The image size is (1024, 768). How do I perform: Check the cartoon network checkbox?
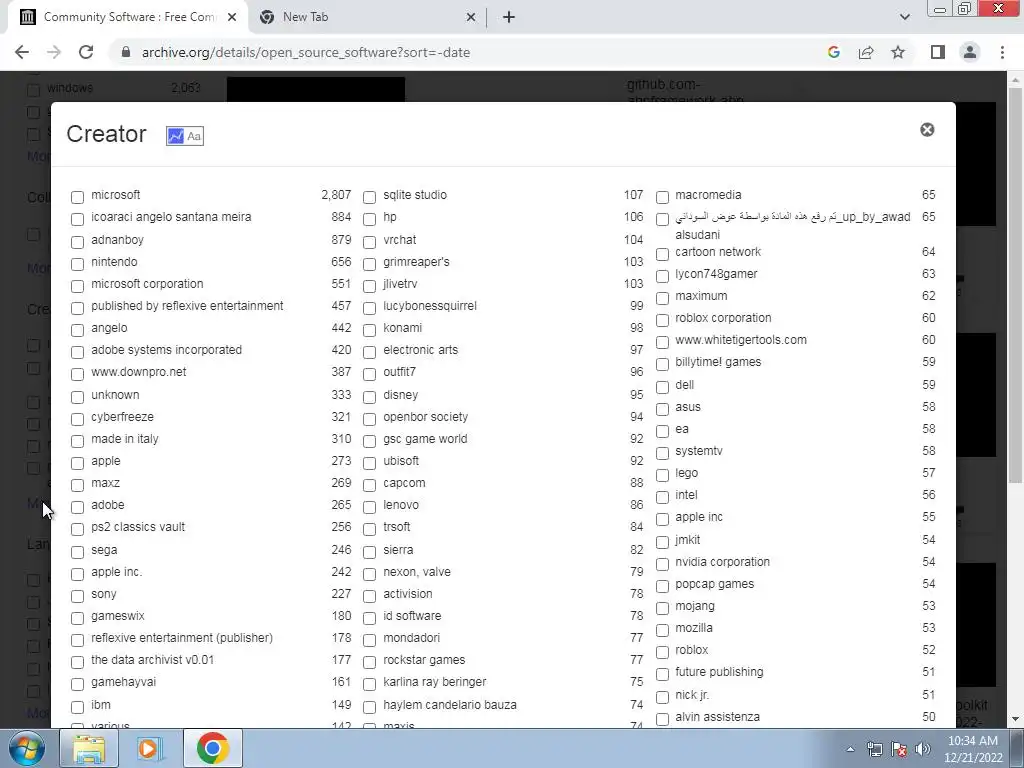coord(662,253)
